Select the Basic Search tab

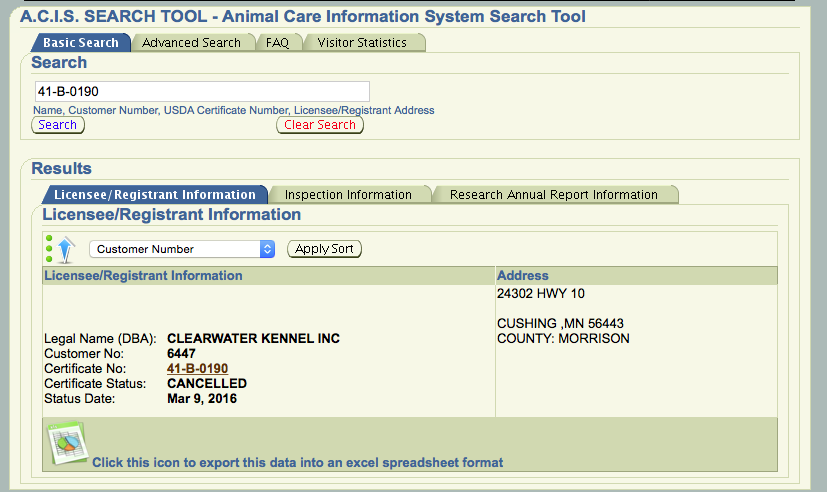point(81,43)
